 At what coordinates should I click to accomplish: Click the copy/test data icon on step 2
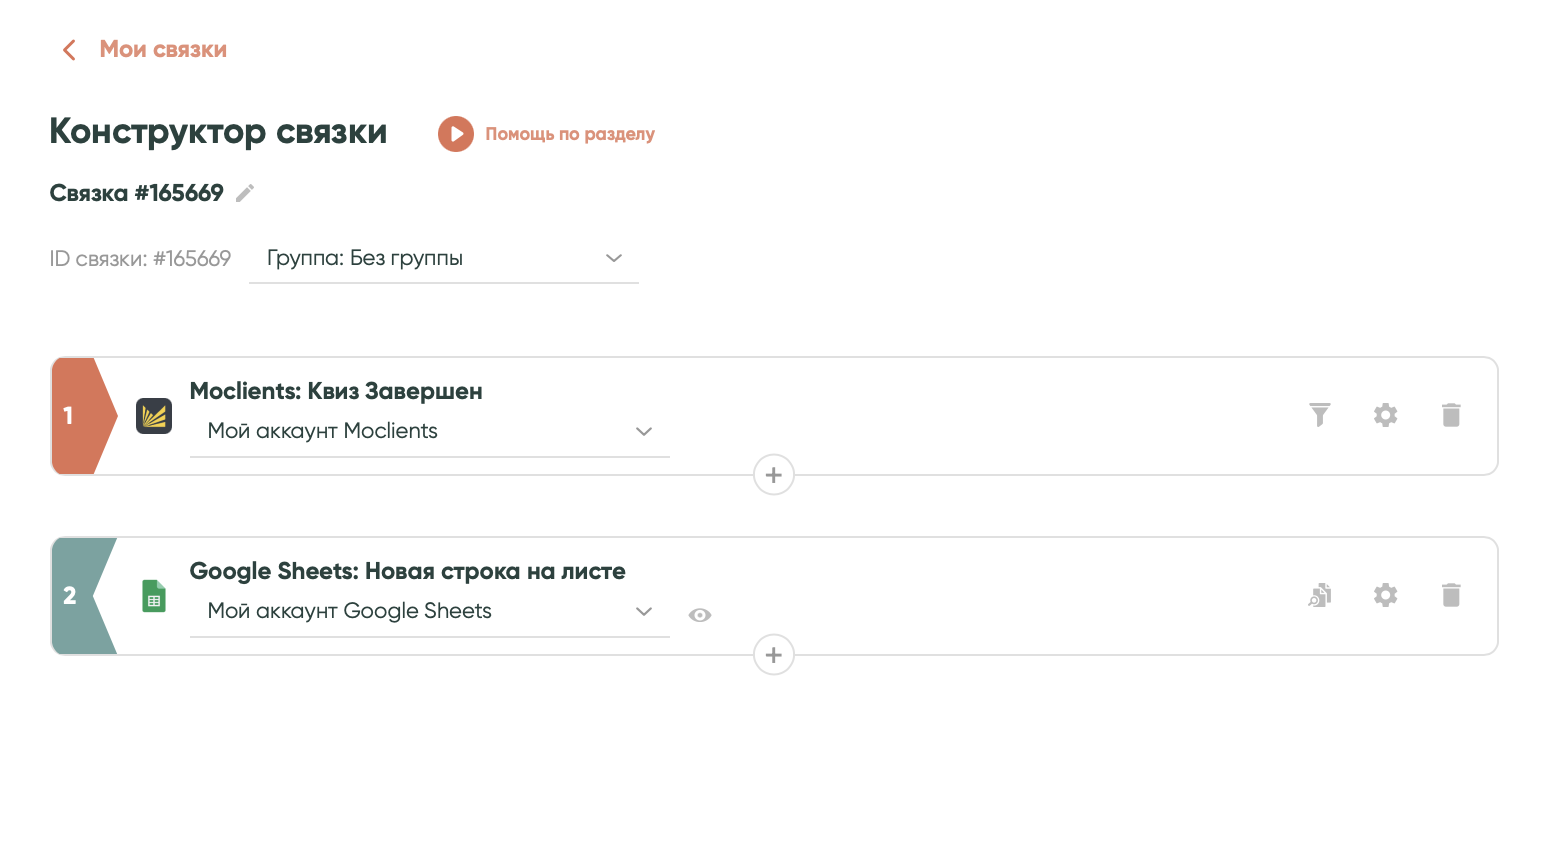tap(1320, 595)
